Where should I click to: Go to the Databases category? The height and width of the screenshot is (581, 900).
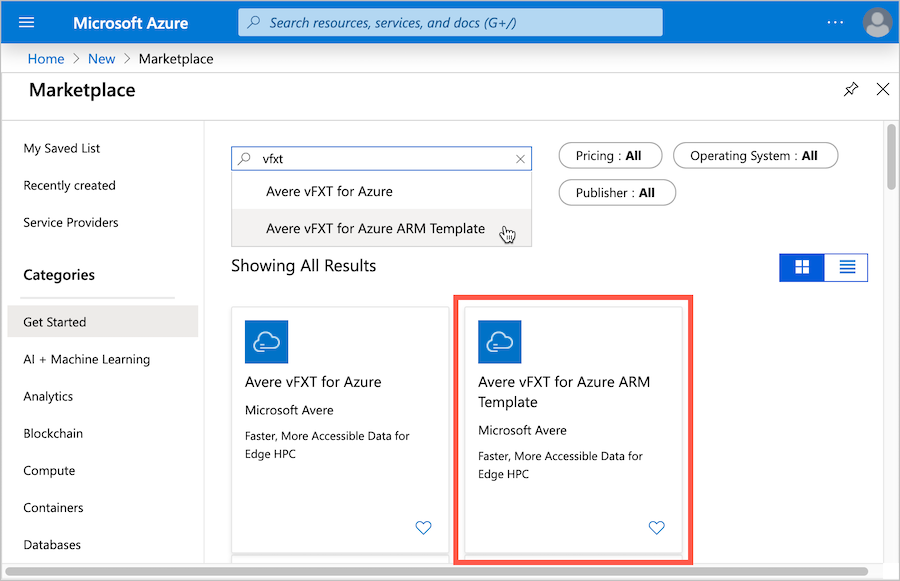(x=53, y=544)
